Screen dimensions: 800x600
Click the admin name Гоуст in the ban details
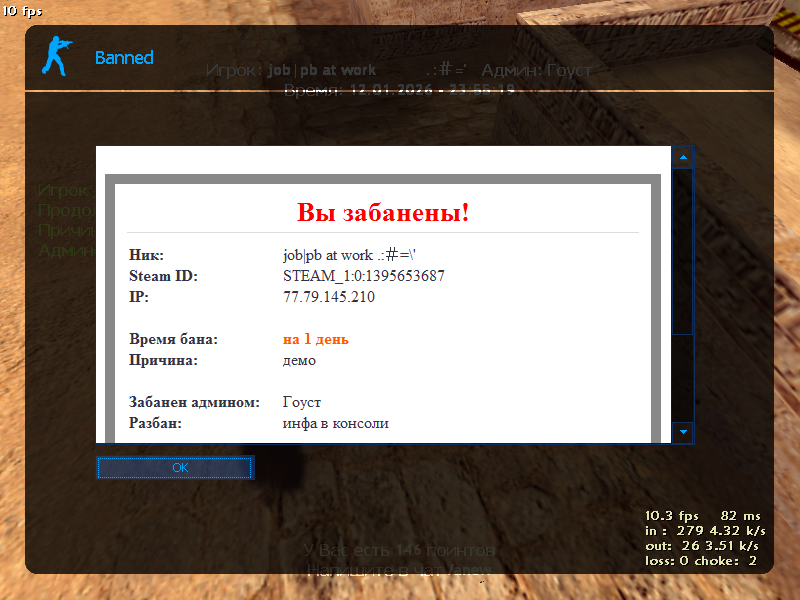pos(302,402)
